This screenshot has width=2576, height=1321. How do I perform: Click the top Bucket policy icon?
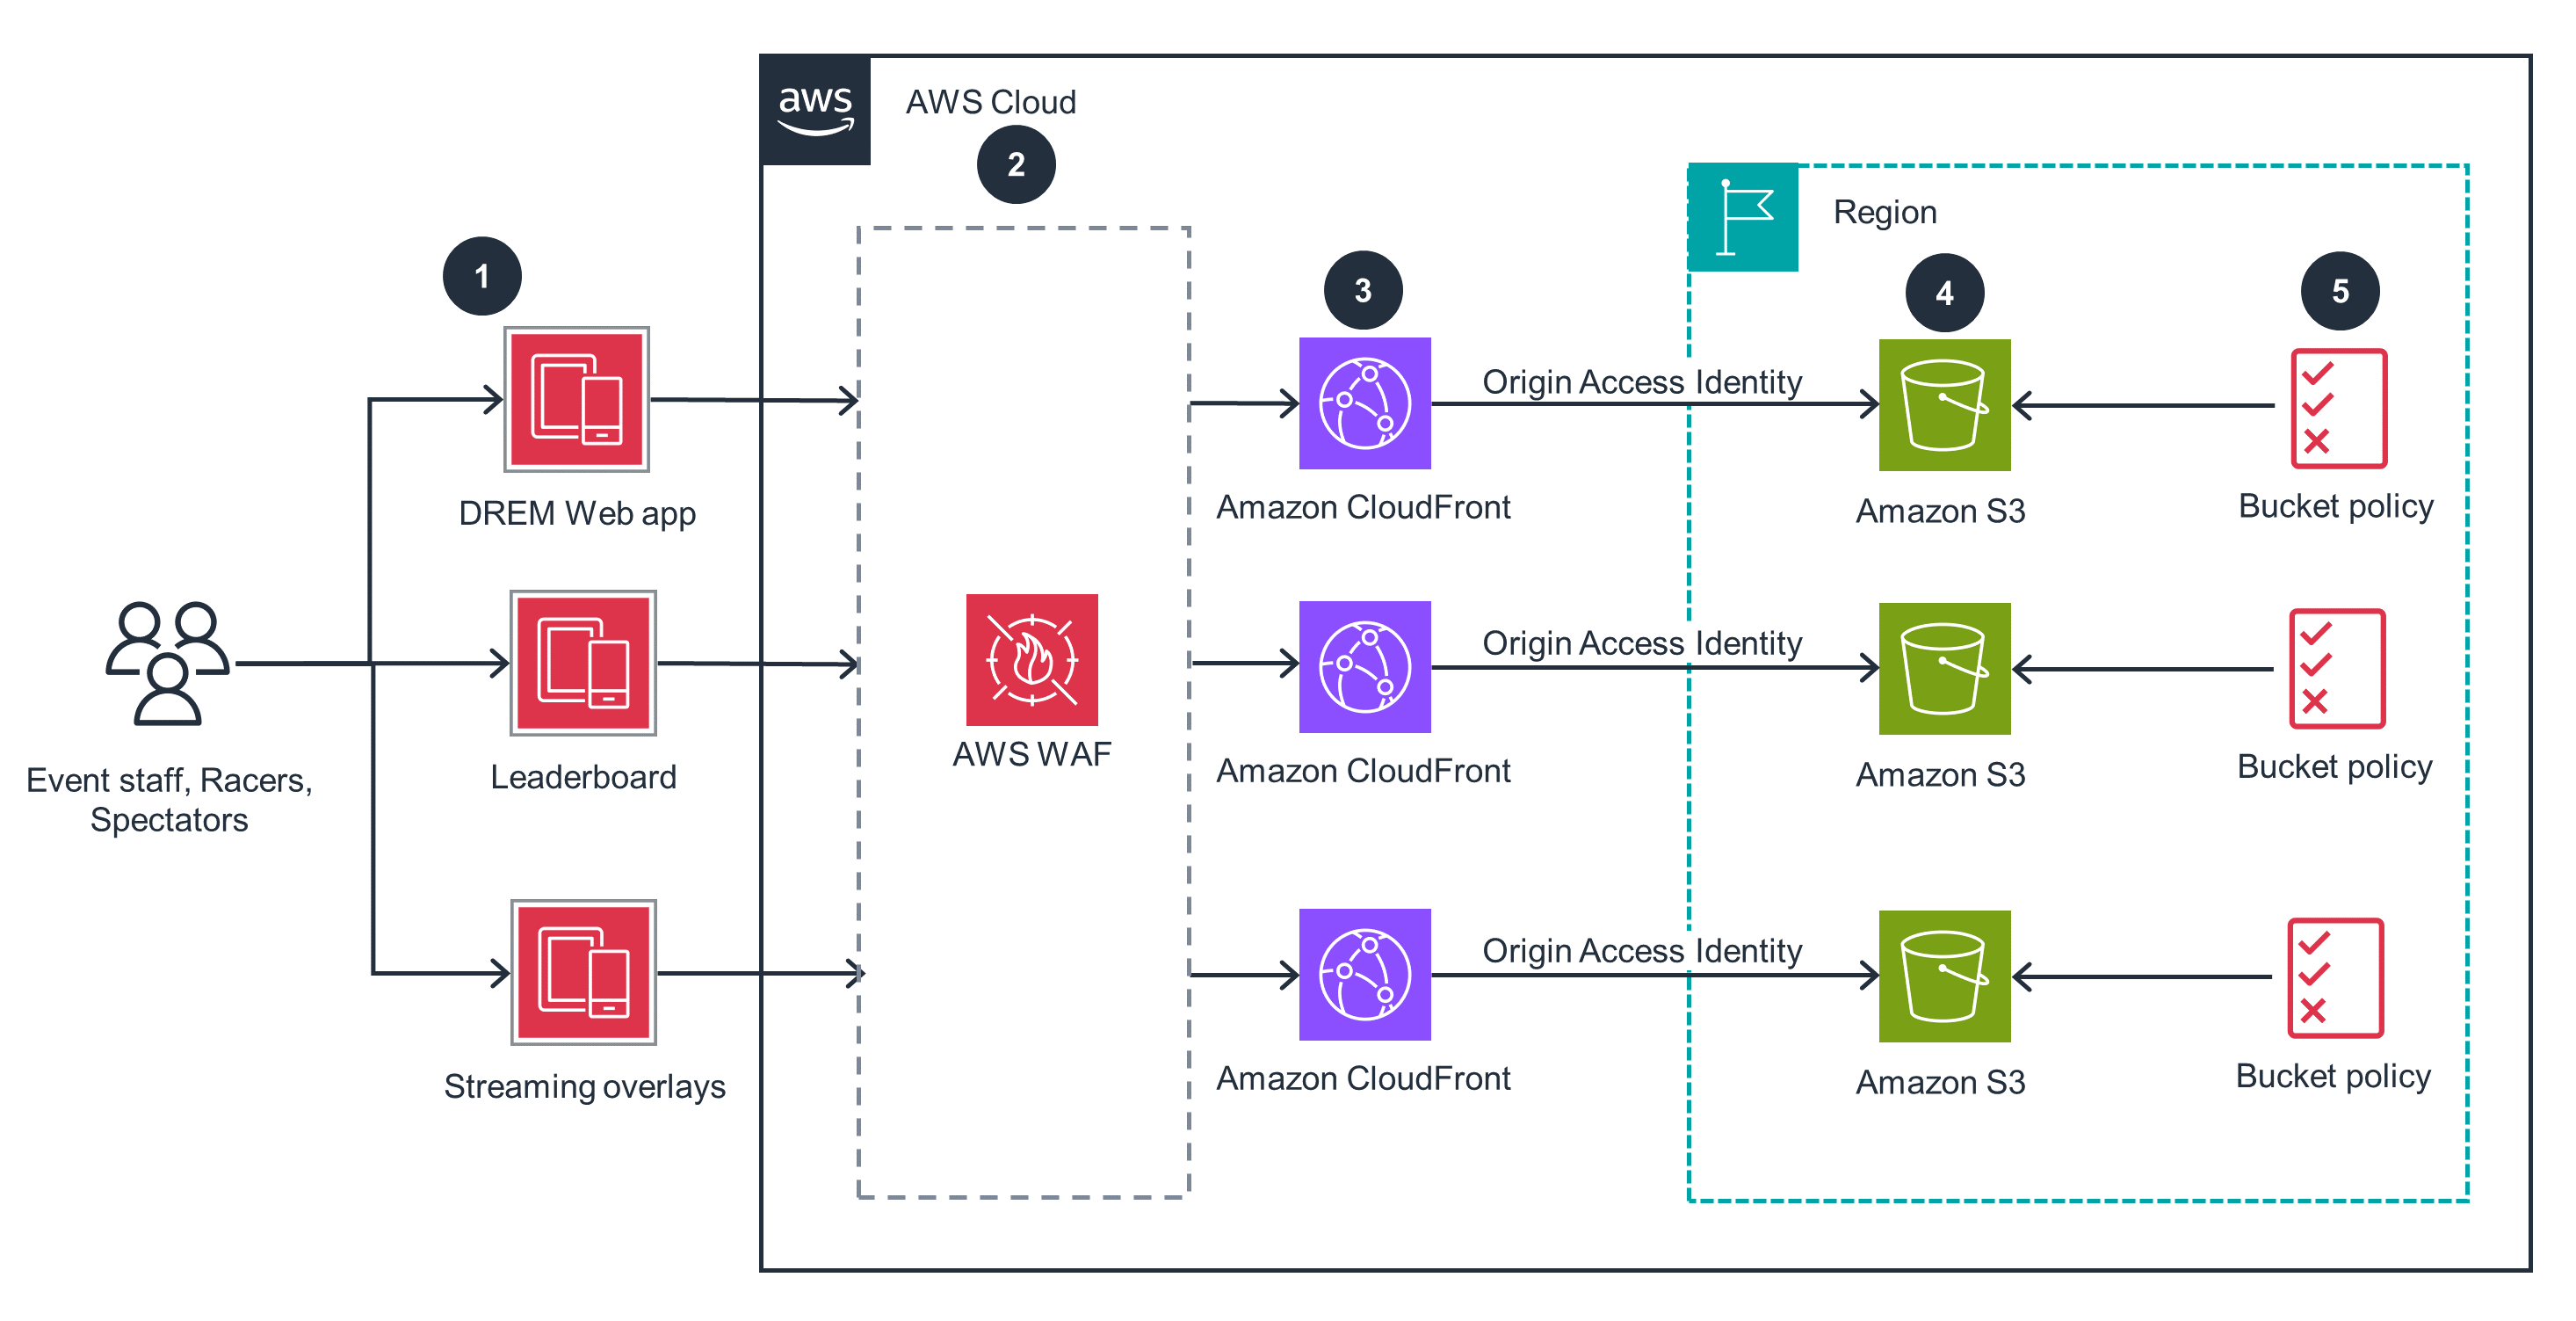(x=2339, y=408)
